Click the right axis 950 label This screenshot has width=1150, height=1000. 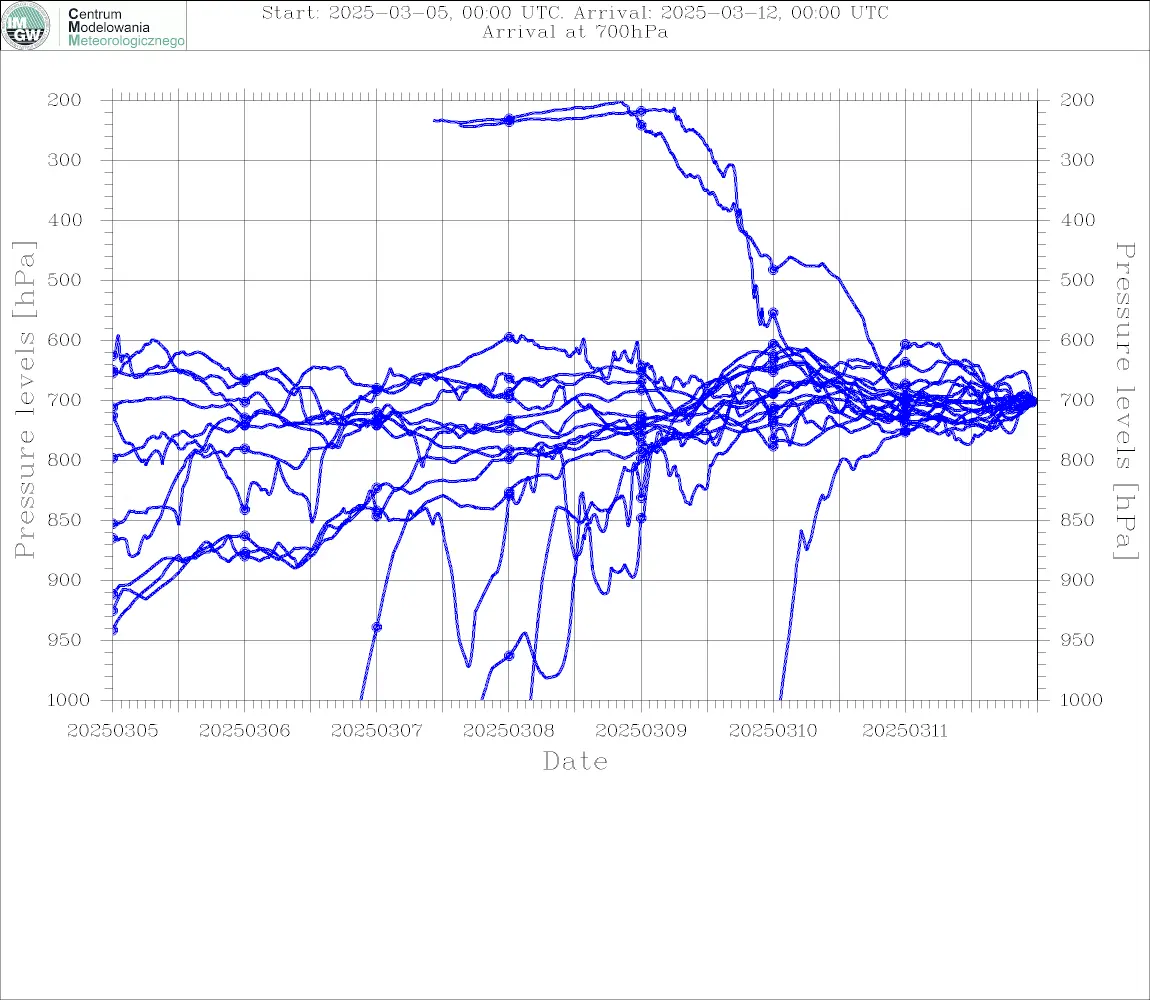click(x=1077, y=640)
